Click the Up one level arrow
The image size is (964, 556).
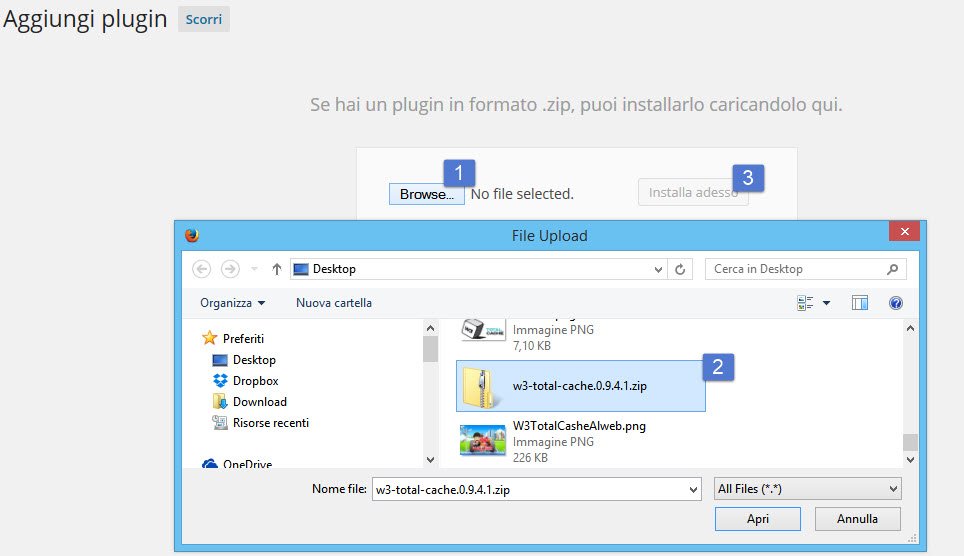coord(276,269)
